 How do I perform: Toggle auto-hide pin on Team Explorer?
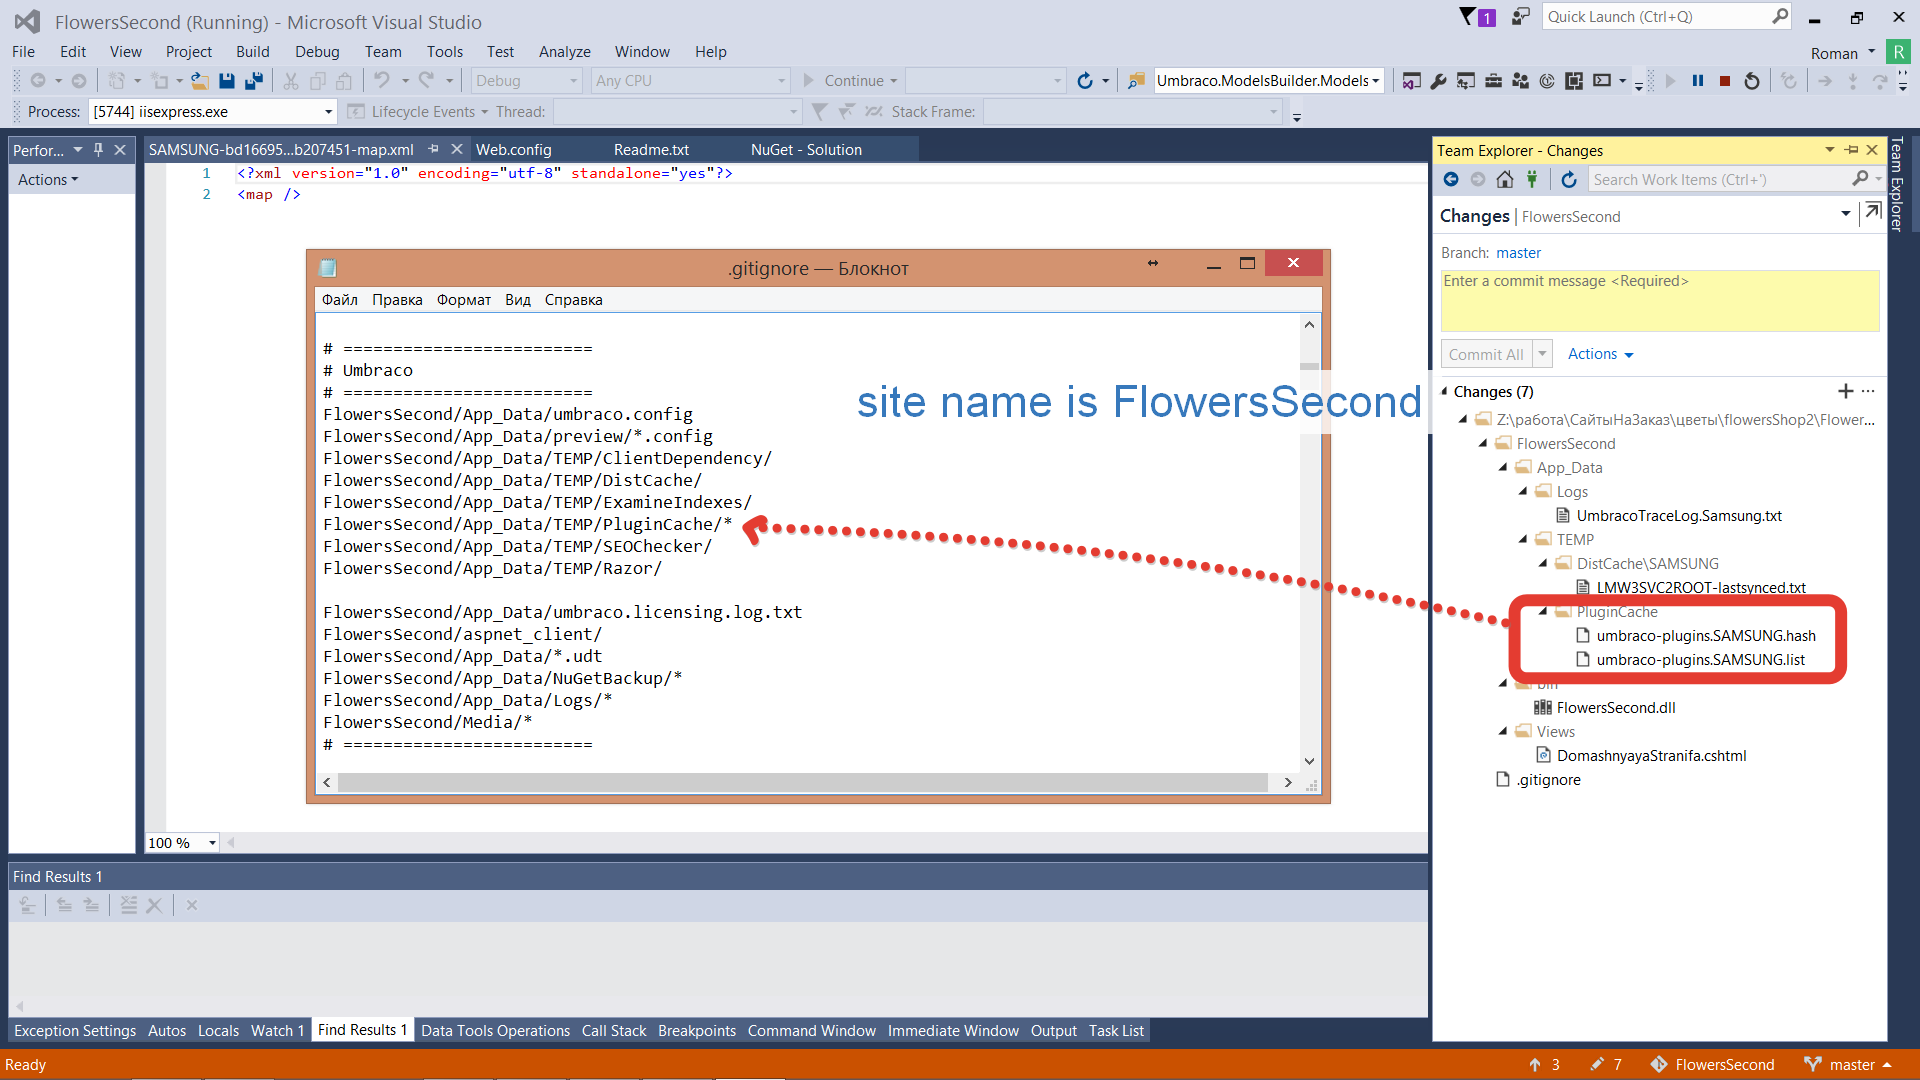[1851, 150]
